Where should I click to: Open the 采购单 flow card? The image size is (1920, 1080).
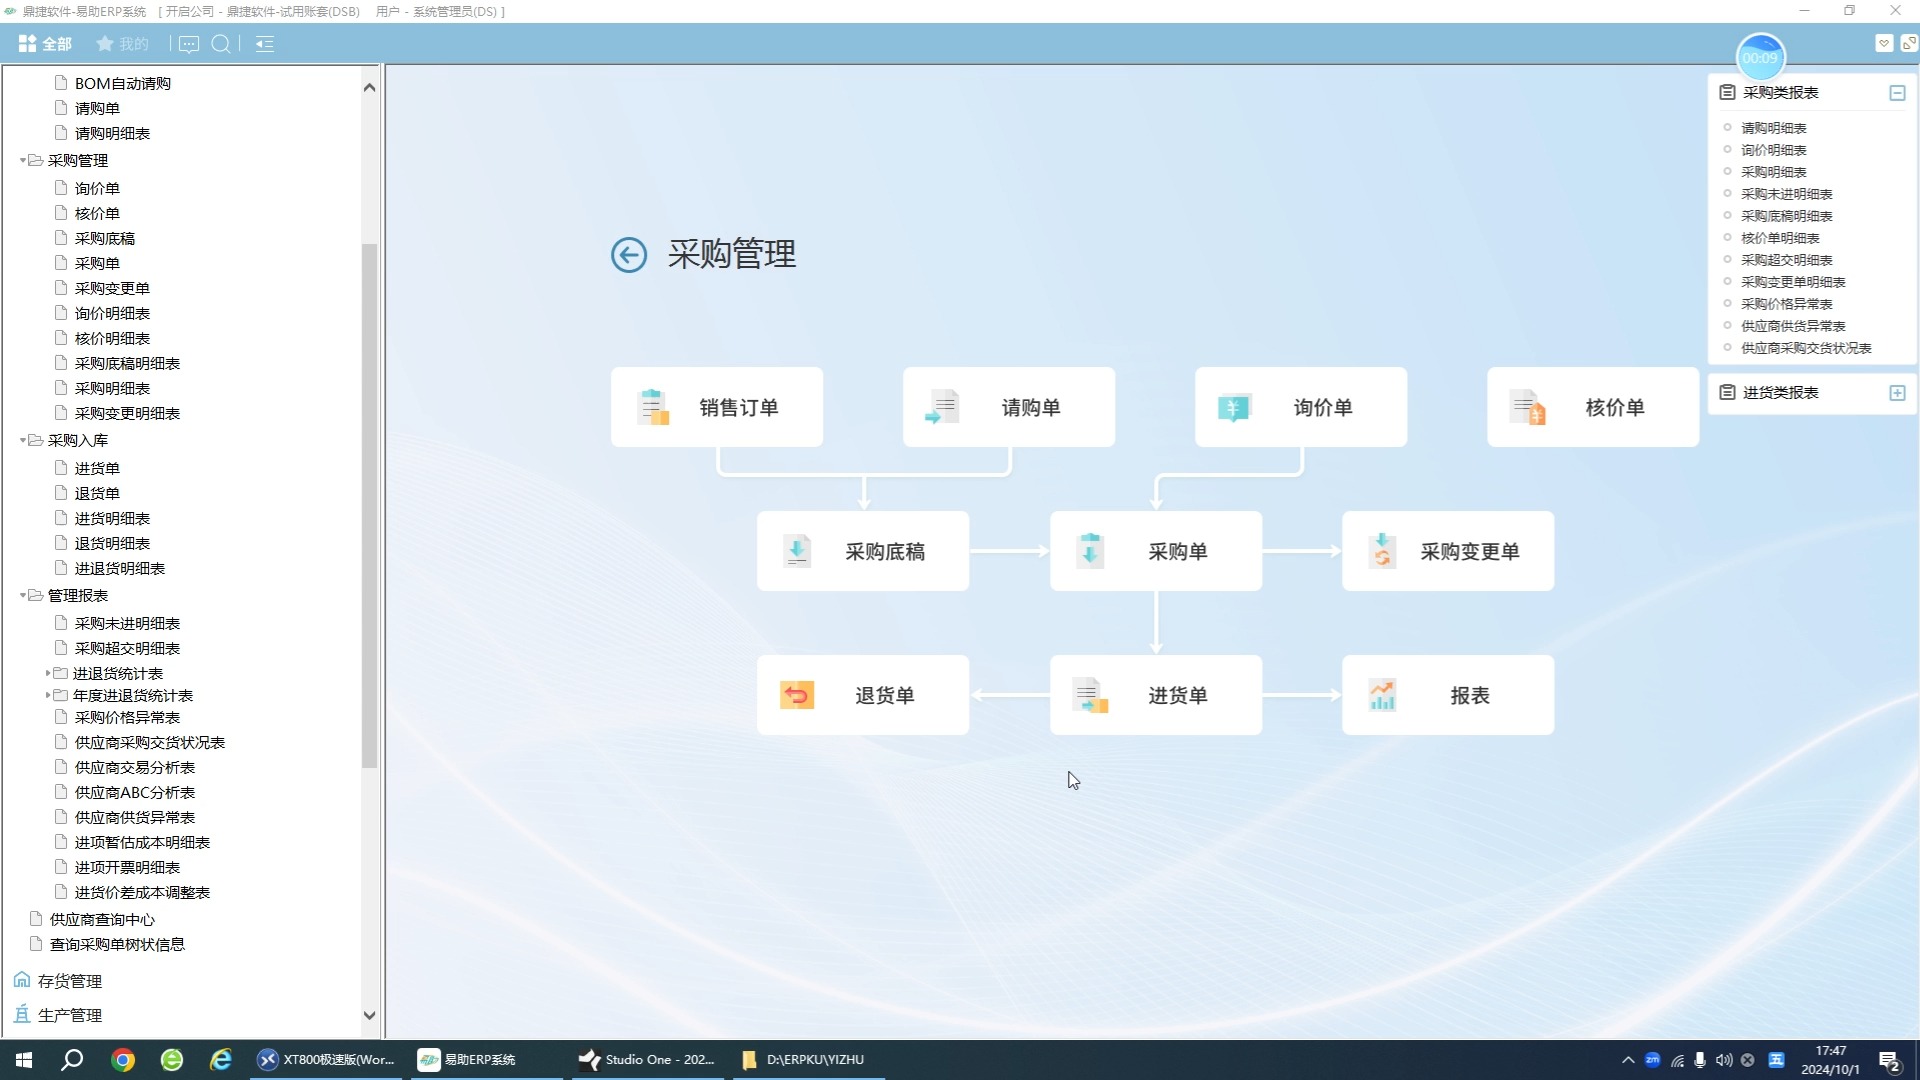click(1156, 551)
